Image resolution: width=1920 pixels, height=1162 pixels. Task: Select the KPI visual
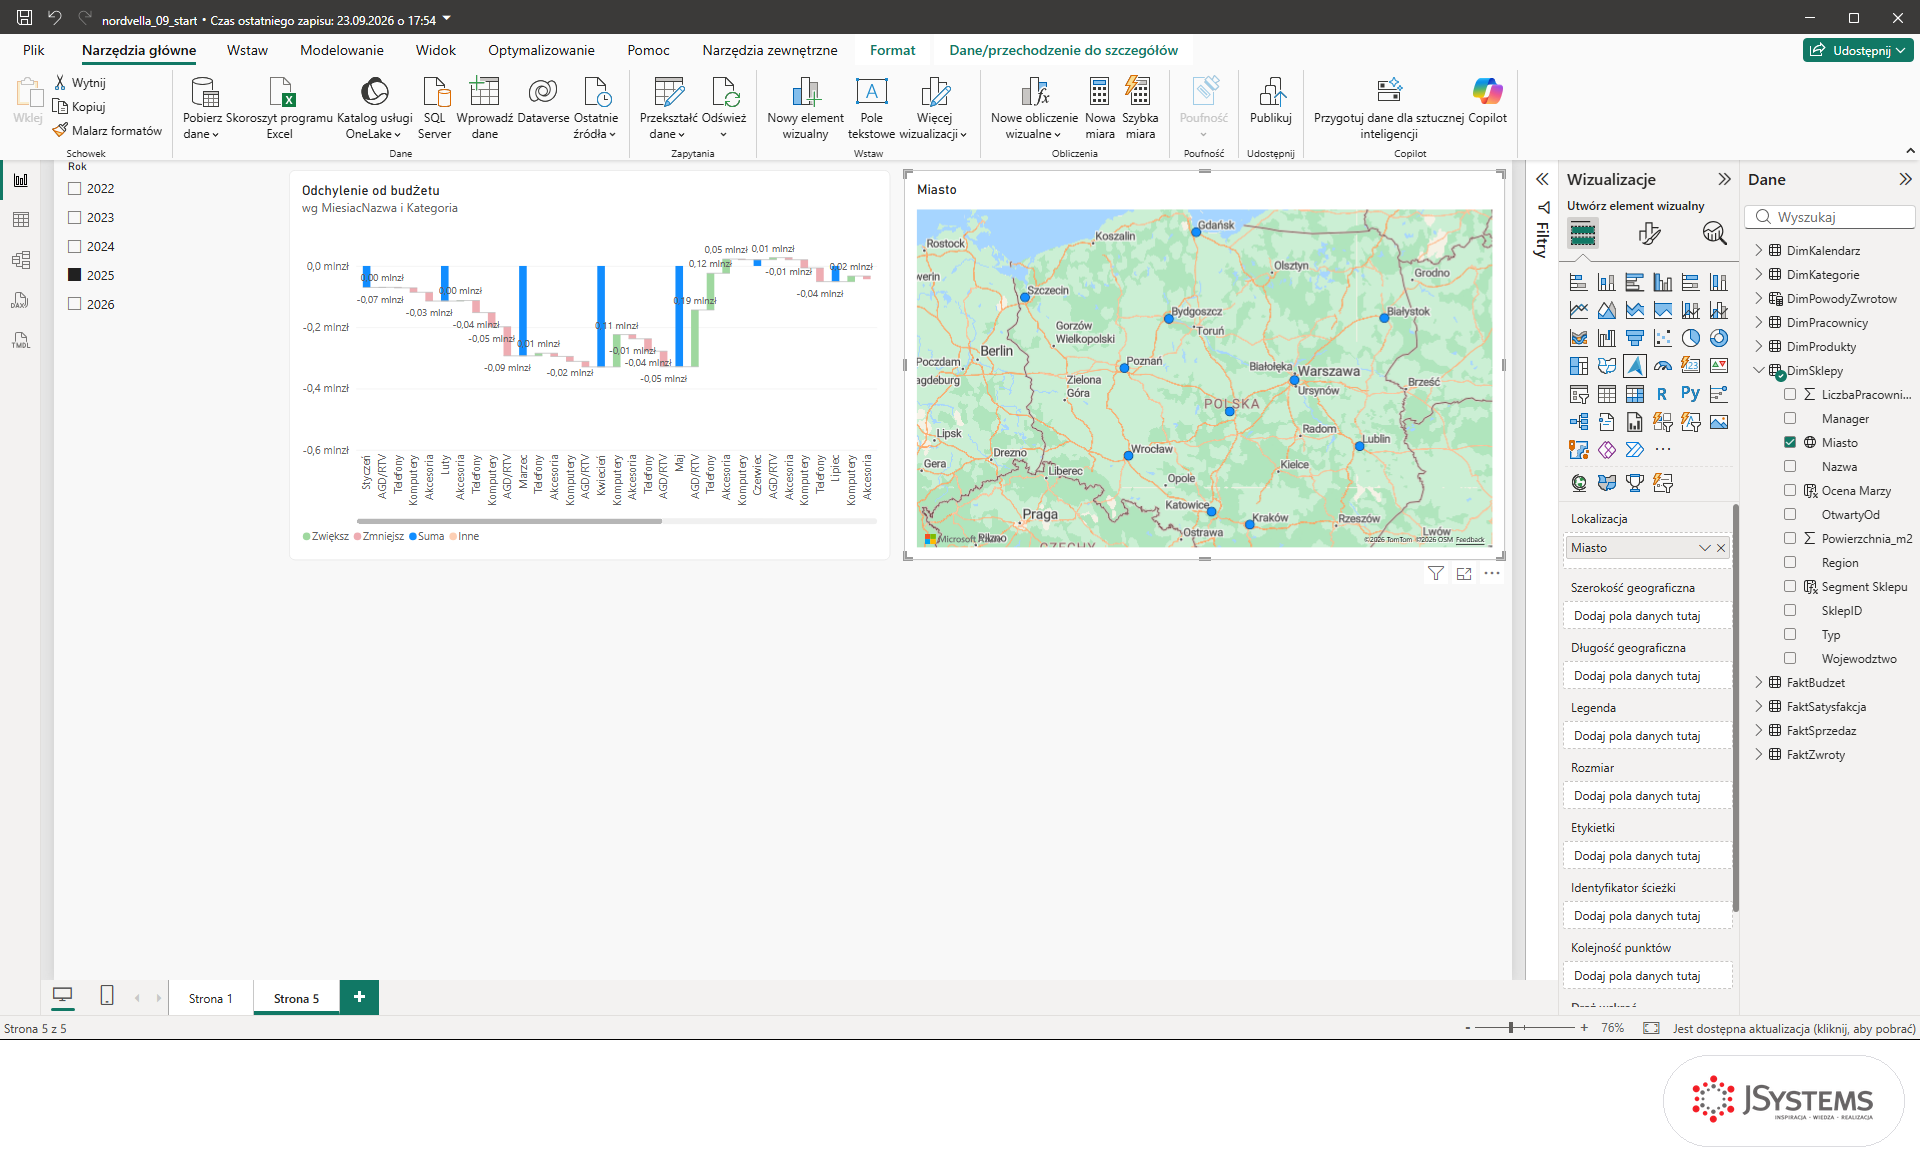pos(1719,366)
